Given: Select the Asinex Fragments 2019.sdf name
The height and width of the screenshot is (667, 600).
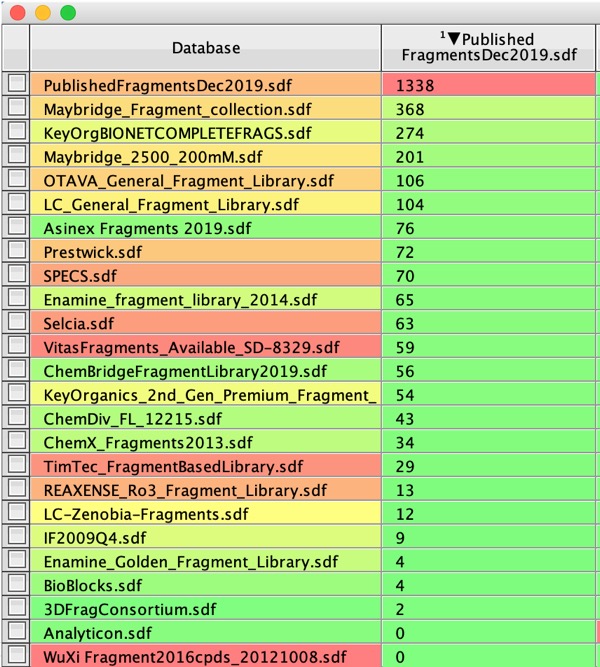Looking at the screenshot, I should click(147, 228).
